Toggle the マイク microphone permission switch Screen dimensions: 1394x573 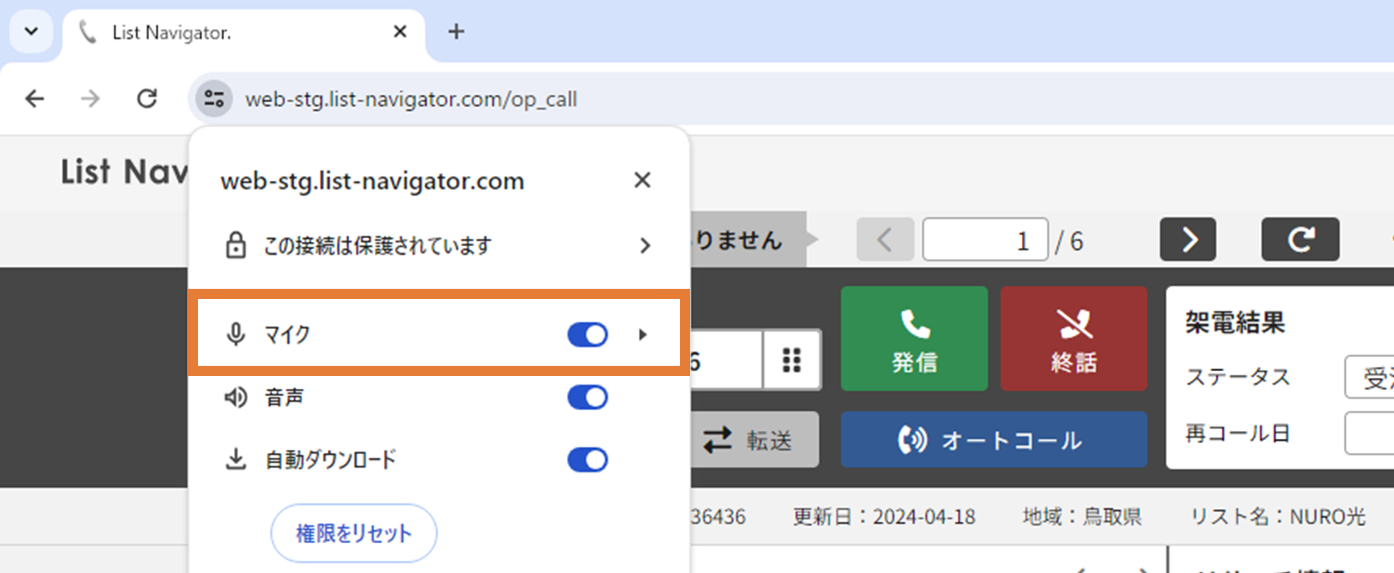click(x=587, y=335)
